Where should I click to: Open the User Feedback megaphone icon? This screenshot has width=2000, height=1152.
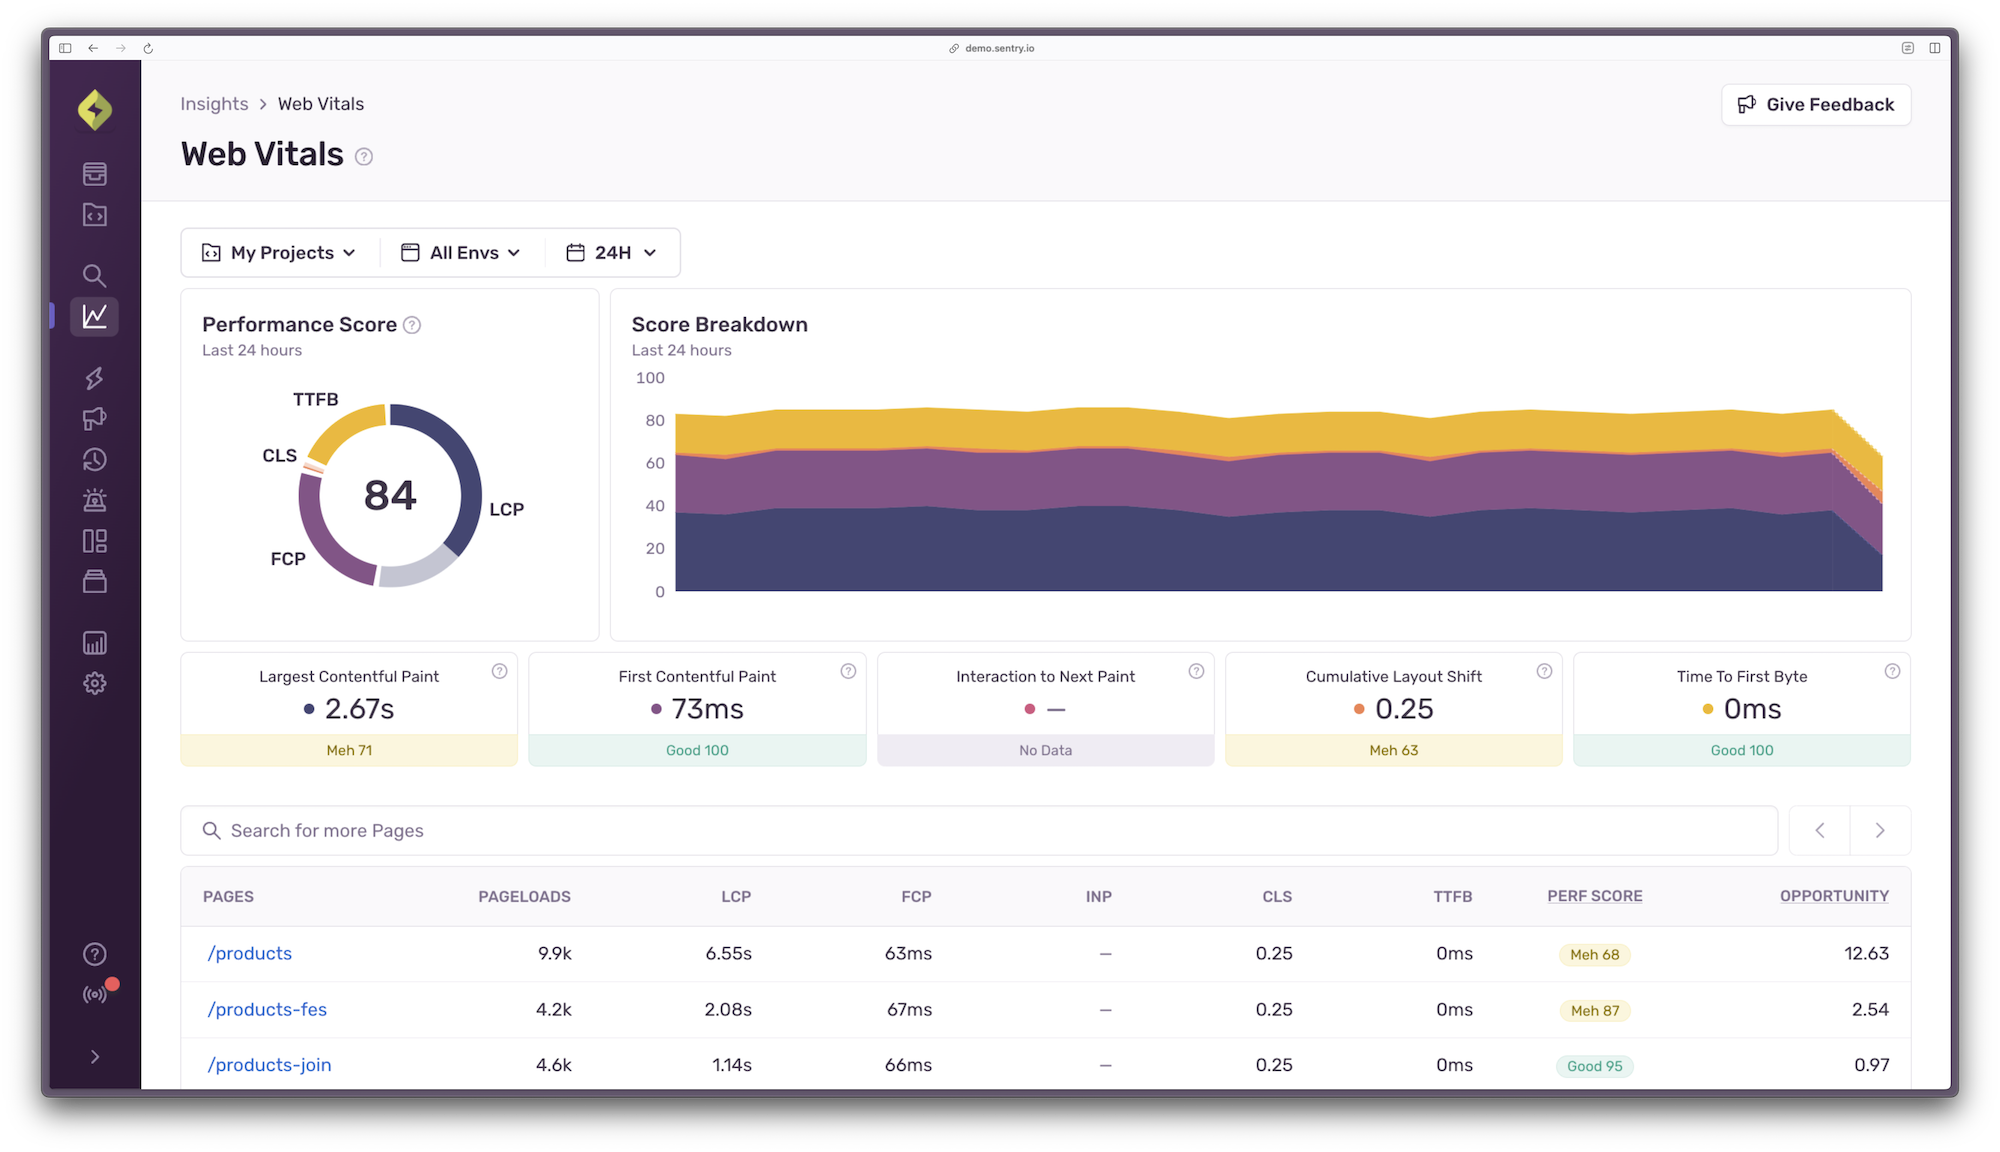coord(95,418)
